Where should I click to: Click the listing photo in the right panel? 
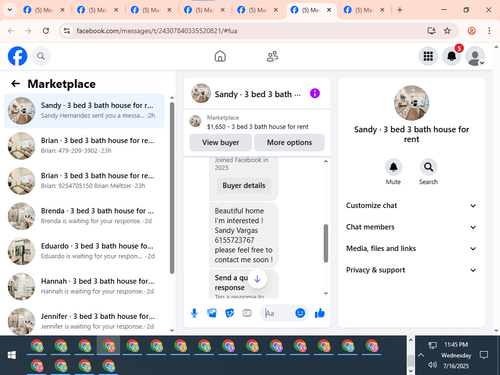pos(411,103)
